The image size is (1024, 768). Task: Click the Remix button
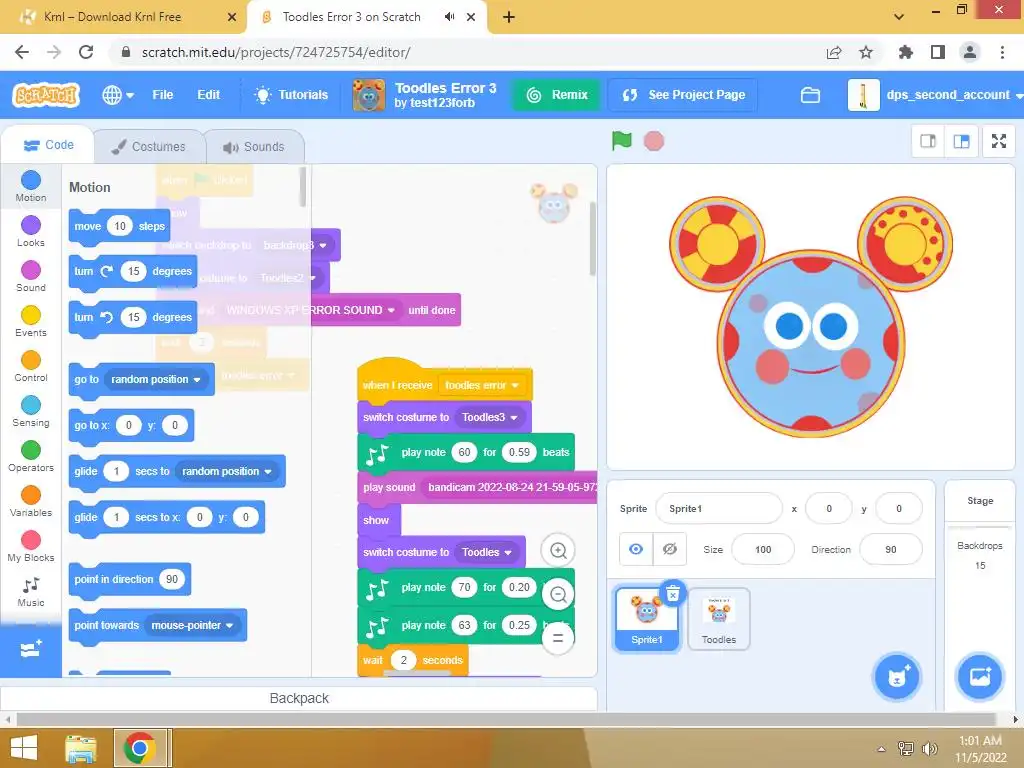click(x=557, y=95)
